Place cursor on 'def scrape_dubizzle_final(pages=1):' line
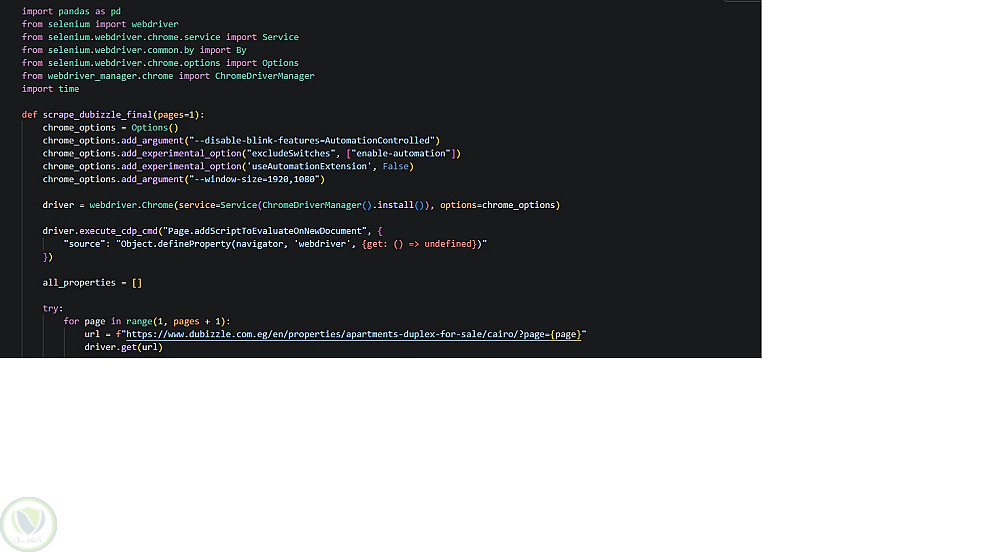This screenshot has width=1000, height=552. 113,115
